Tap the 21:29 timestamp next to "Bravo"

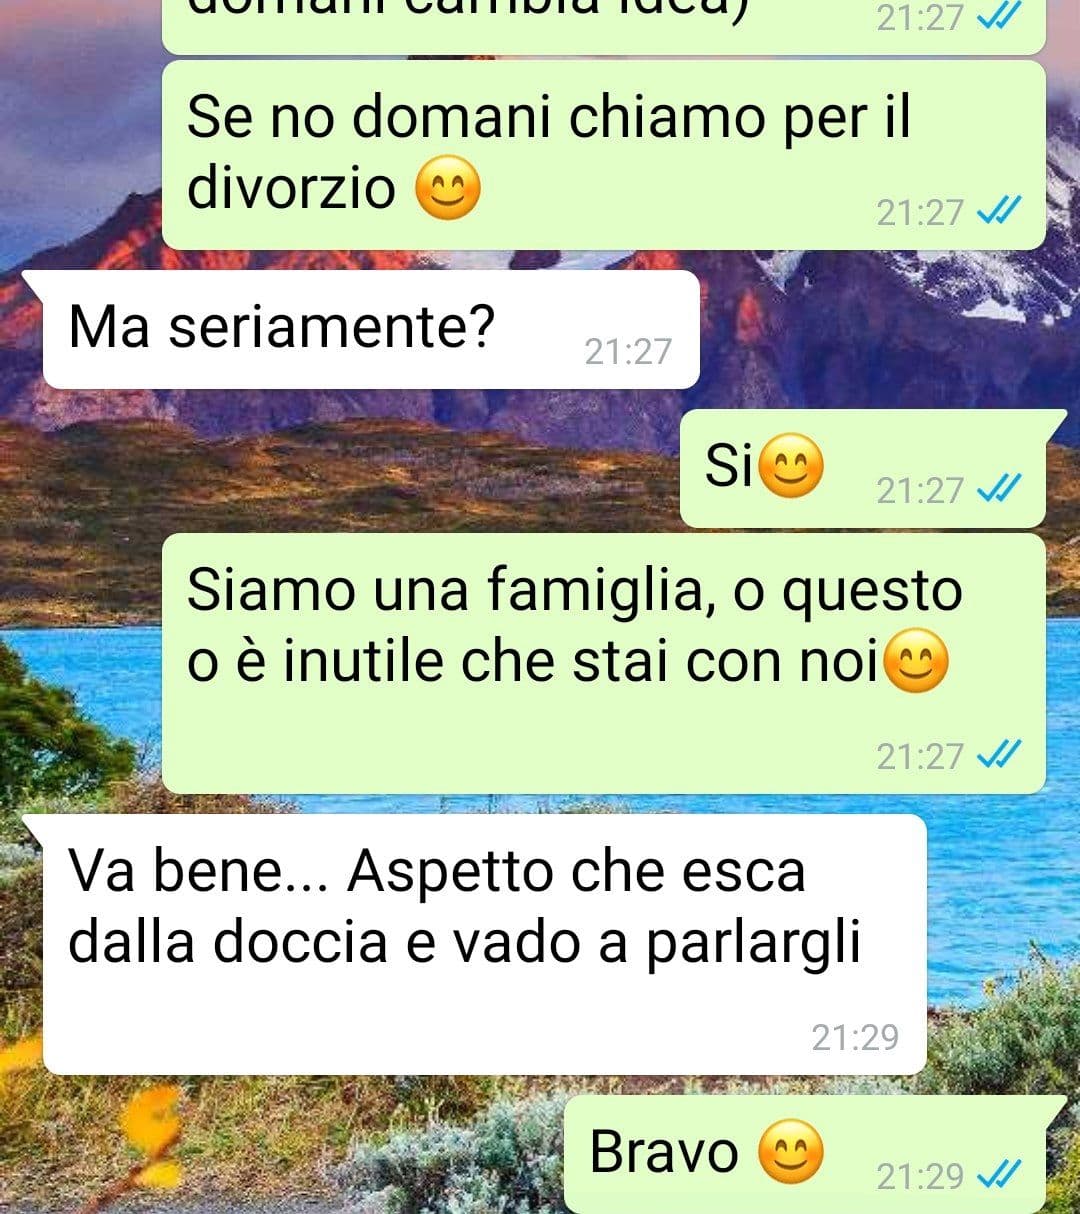(x=920, y=1176)
